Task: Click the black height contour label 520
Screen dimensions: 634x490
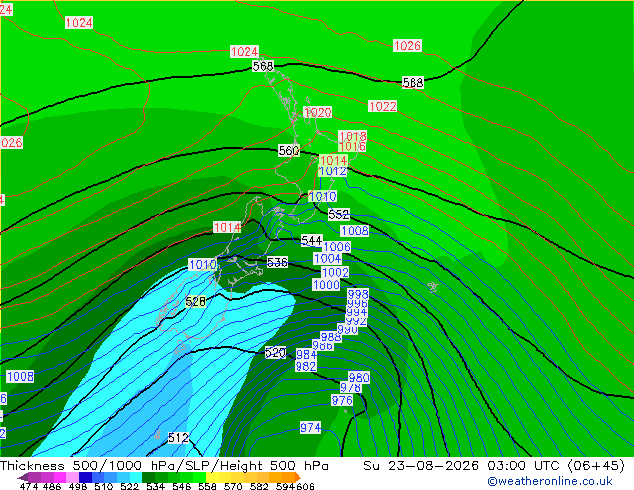Action: (x=275, y=353)
